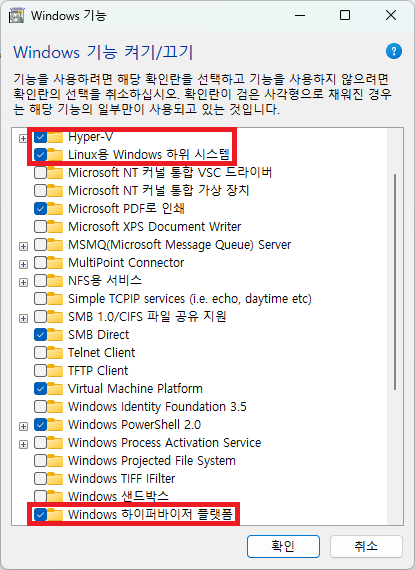Uncheck the Microsoft PDF로 인쇄 checkbox
Screen dimensions: 415x570
pyautogui.click(x=40, y=209)
